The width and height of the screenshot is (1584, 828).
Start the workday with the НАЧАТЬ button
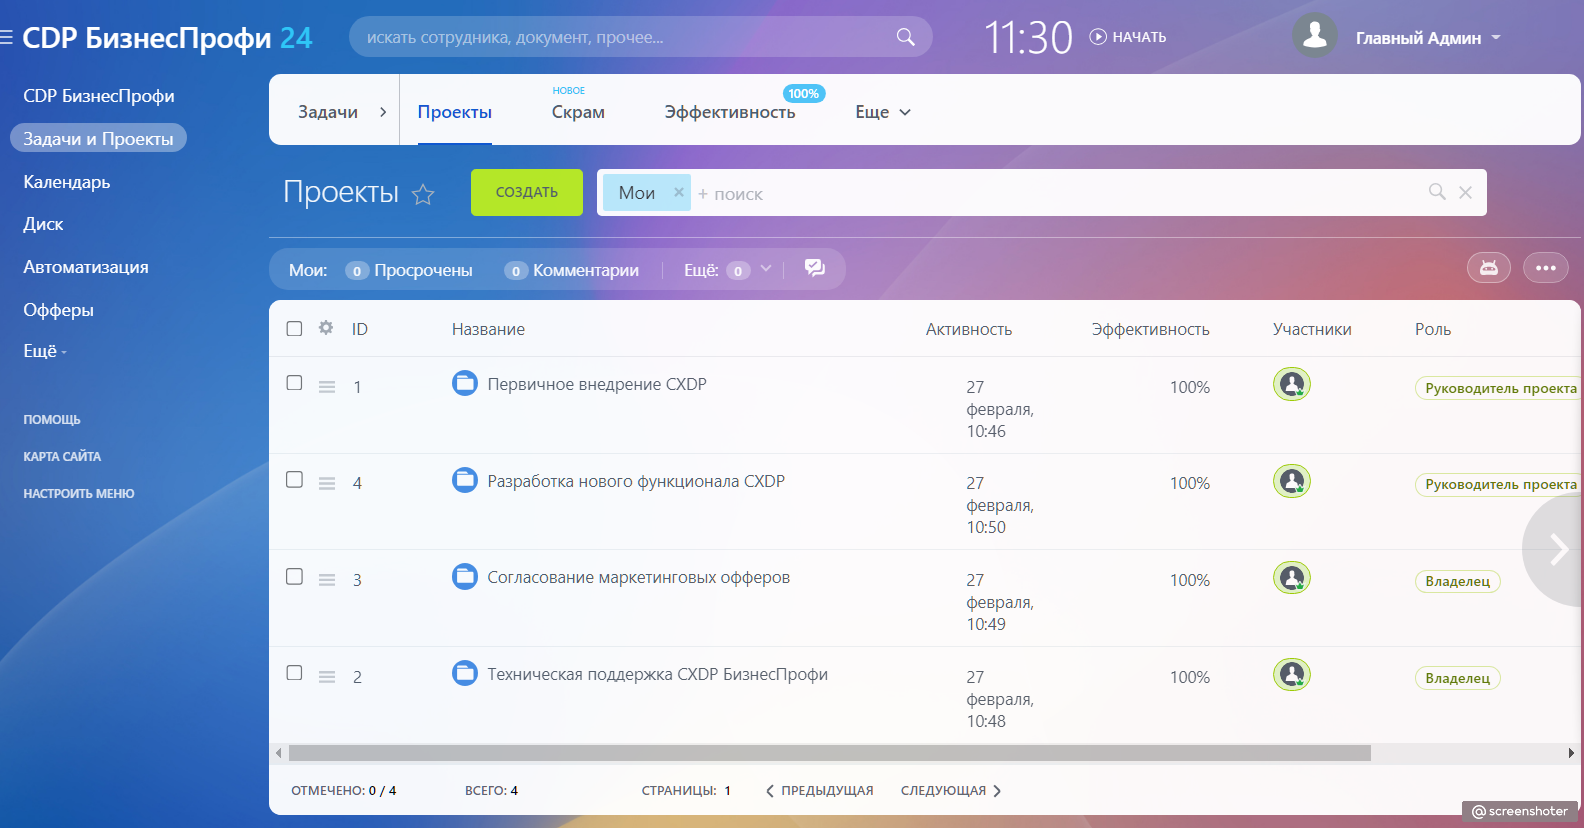[1128, 37]
